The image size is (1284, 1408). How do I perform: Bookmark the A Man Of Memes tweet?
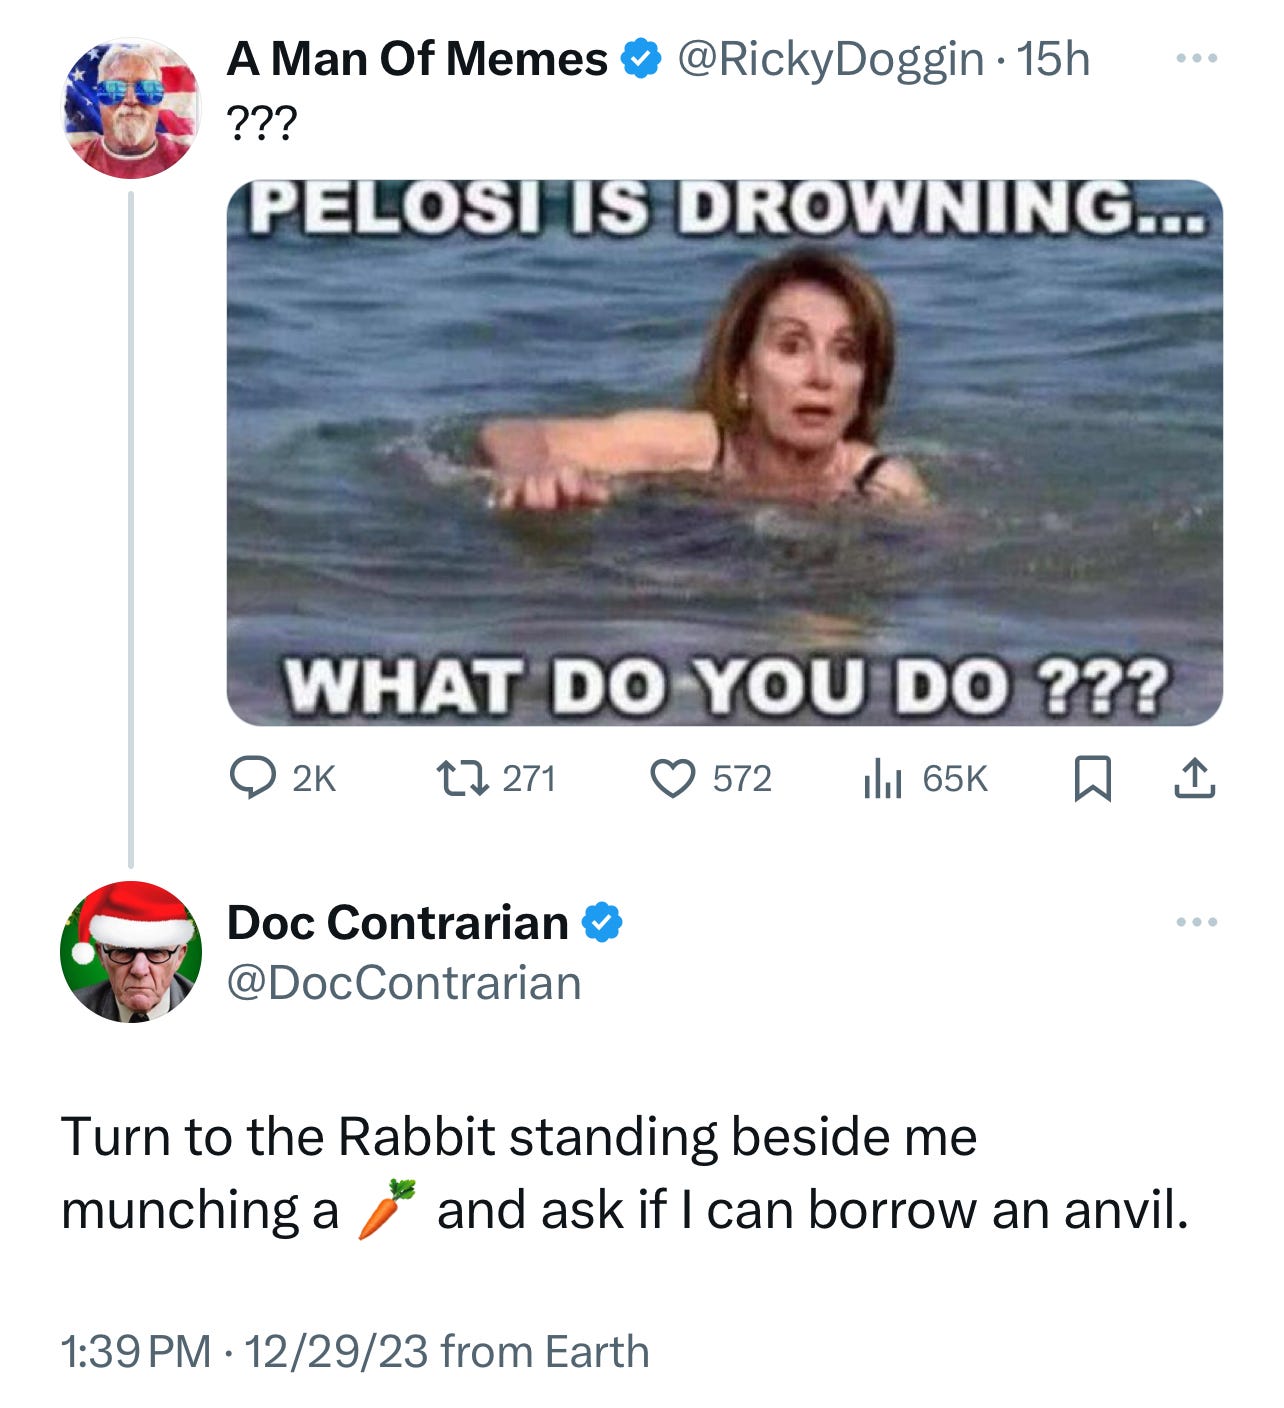coord(1093,780)
